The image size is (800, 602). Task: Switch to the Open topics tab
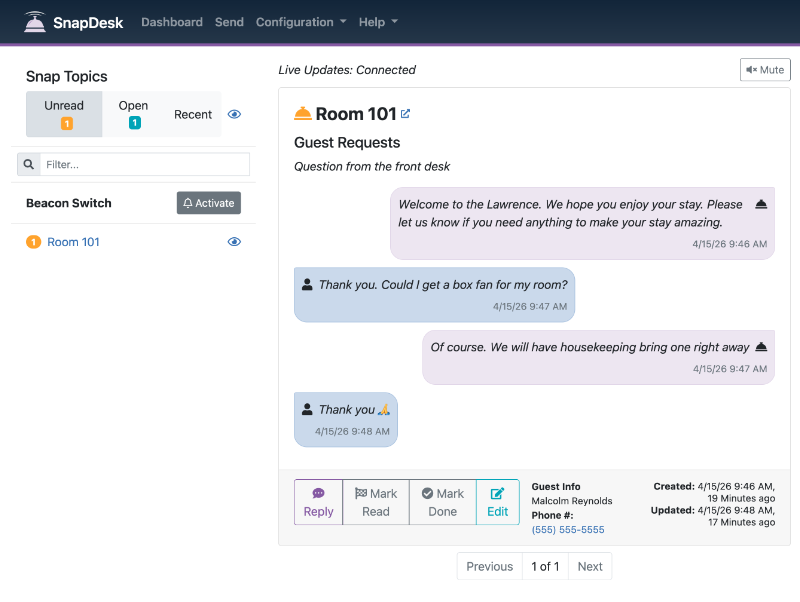coord(133,114)
